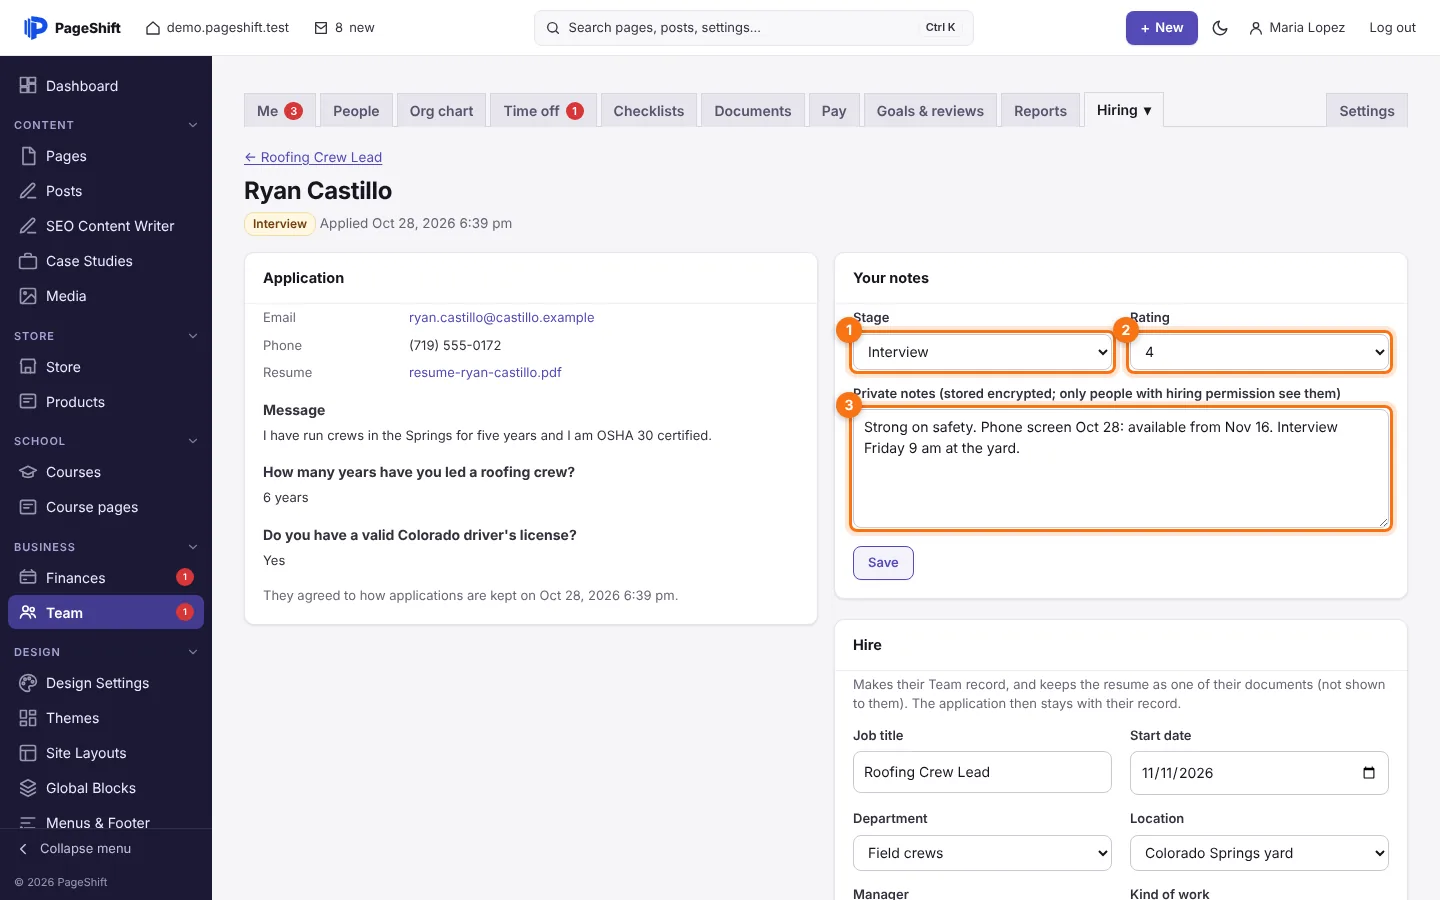Collapse the CONTENT sidebar section
The height and width of the screenshot is (900, 1440).
point(193,125)
